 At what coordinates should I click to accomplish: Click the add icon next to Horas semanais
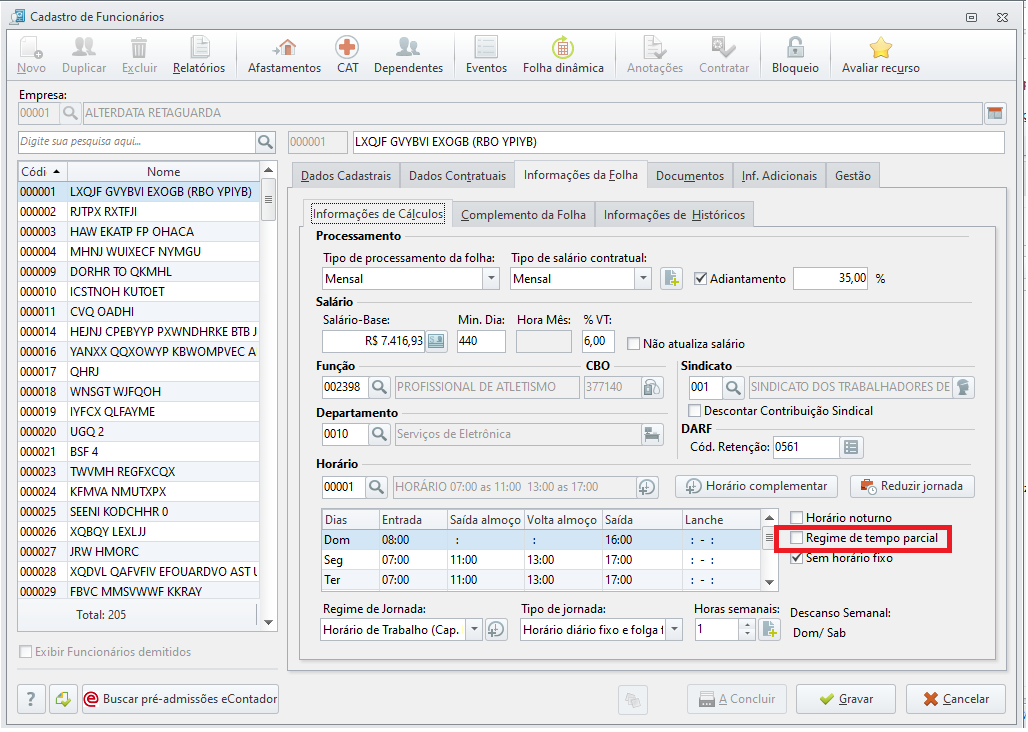click(x=770, y=630)
